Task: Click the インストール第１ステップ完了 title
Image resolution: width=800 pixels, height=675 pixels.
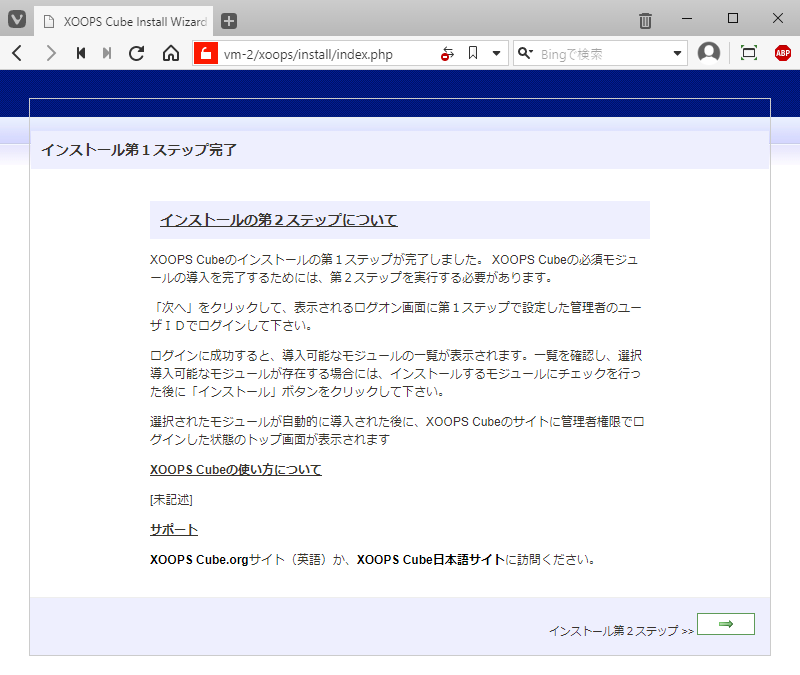Action: point(139,150)
